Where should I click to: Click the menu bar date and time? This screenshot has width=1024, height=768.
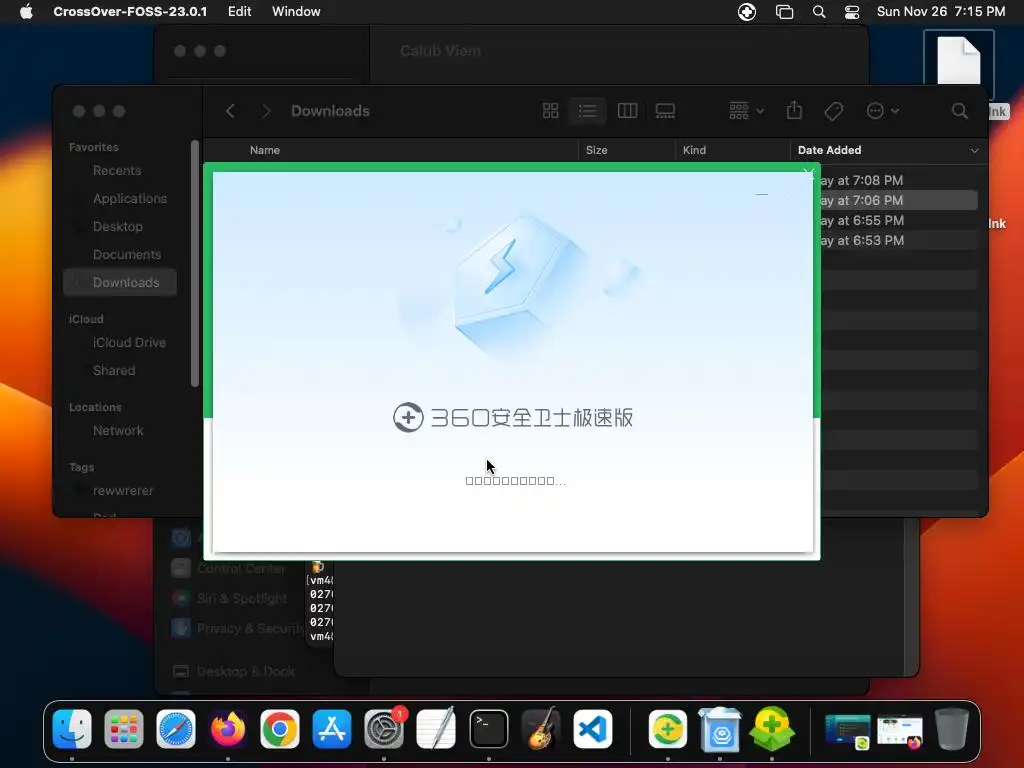940,12
